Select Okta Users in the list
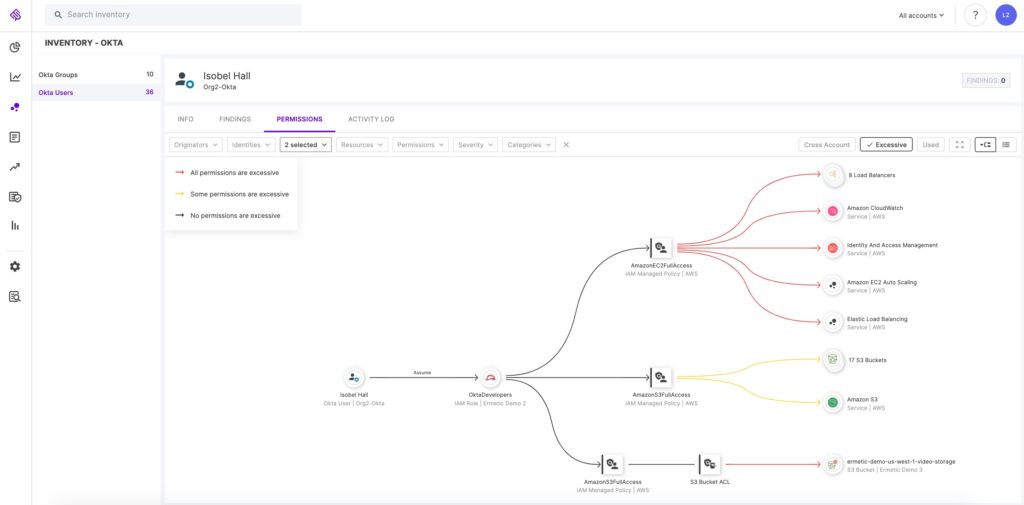1024x505 pixels. coord(96,92)
